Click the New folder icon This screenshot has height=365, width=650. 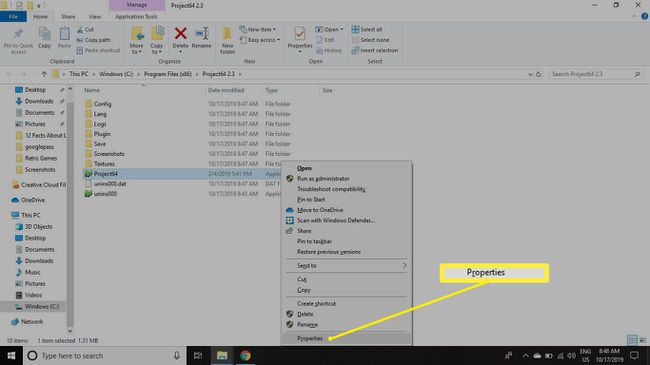[227, 34]
